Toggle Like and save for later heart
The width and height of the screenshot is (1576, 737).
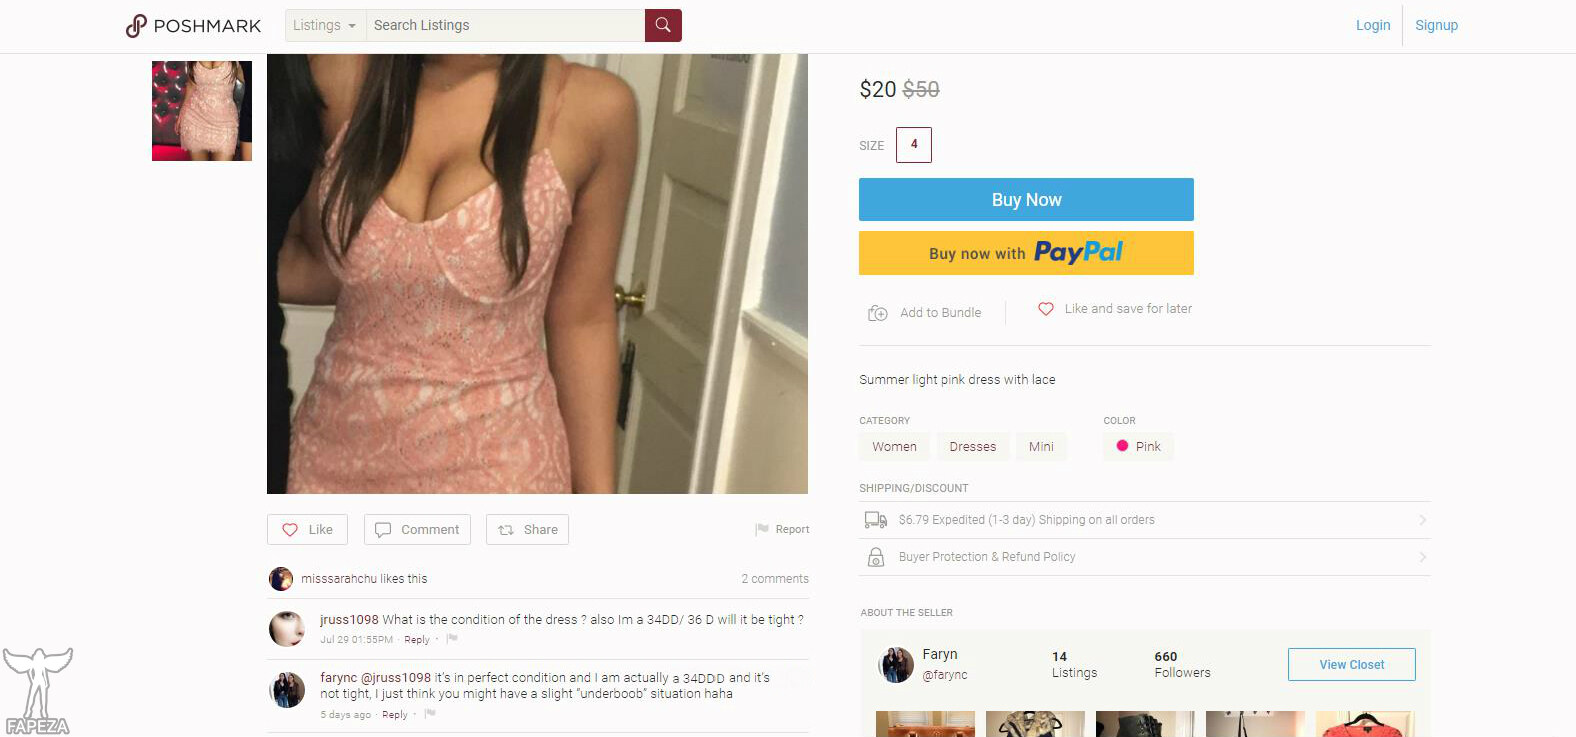tap(1046, 309)
